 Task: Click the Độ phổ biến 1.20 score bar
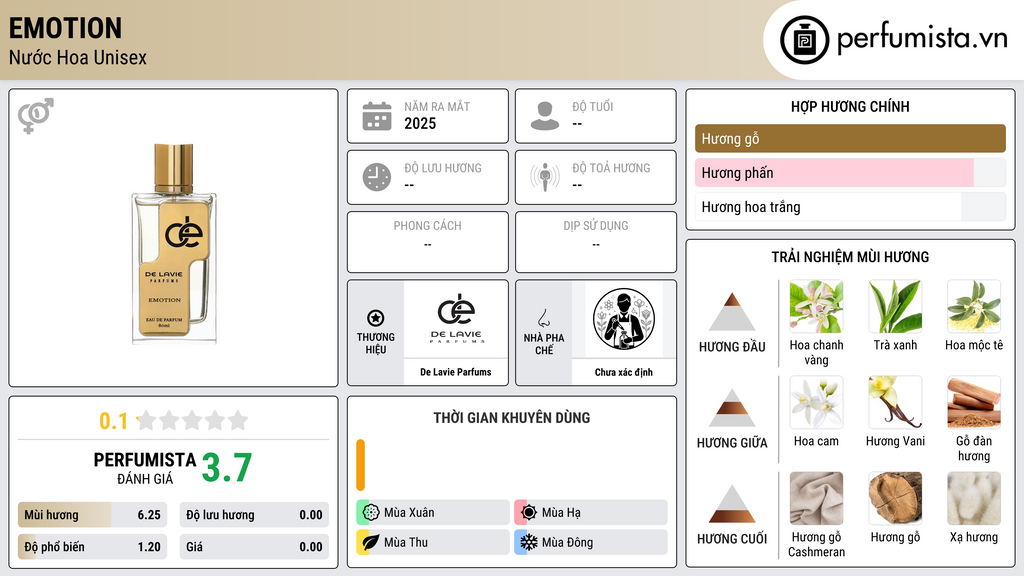pyautogui.click(x=92, y=547)
